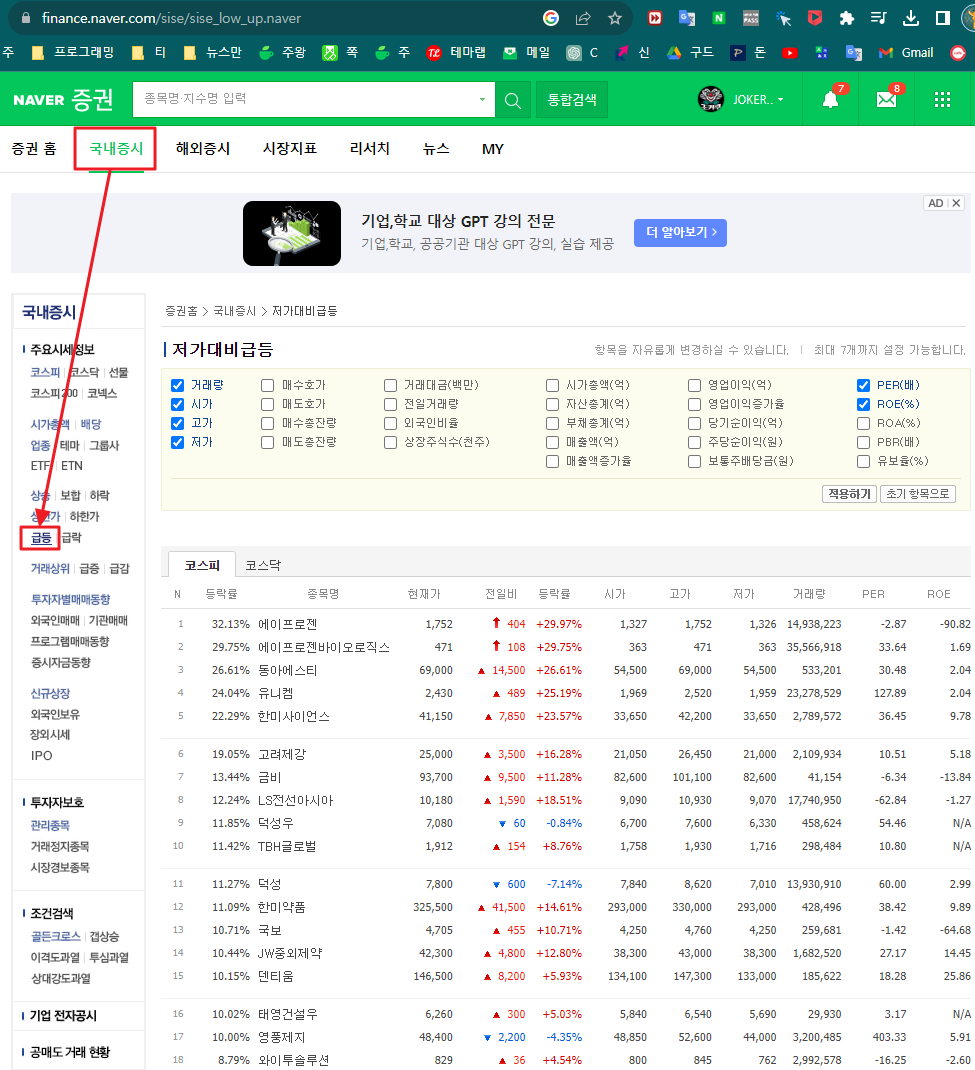The height and width of the screenshot is (1070, 975).
Task: Open the 테마랩 bookmark
Action: (456, 53)
